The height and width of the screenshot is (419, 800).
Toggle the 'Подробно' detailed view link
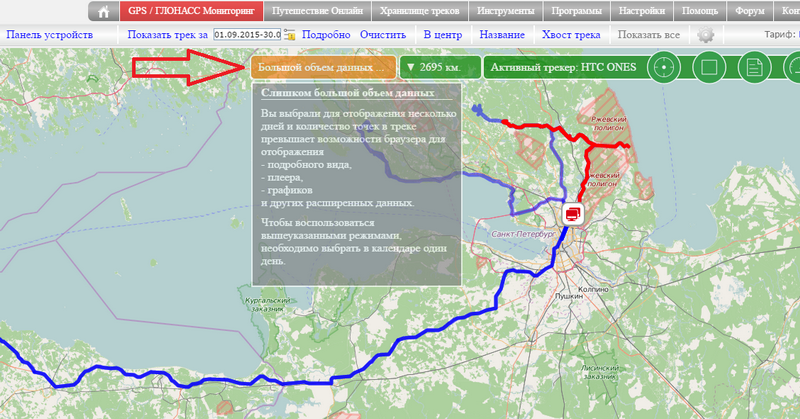click(x=326, y=35)
